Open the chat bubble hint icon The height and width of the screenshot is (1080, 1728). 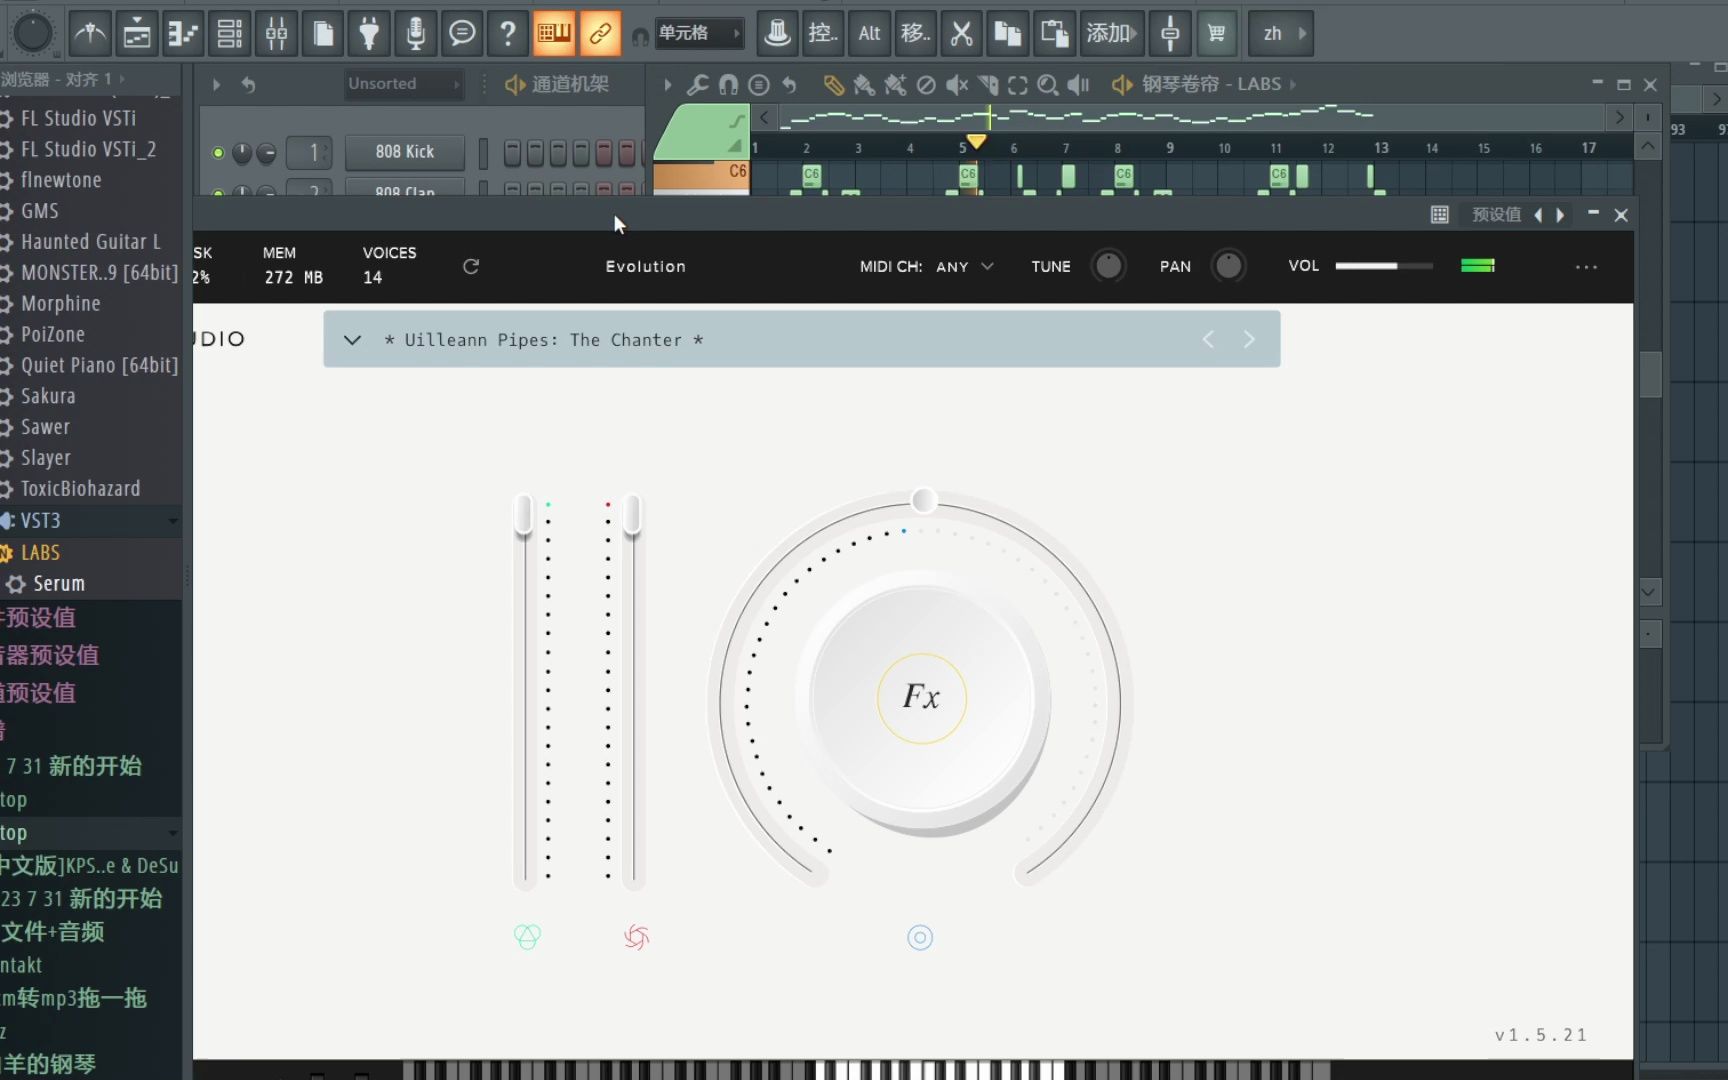[462, 33]
